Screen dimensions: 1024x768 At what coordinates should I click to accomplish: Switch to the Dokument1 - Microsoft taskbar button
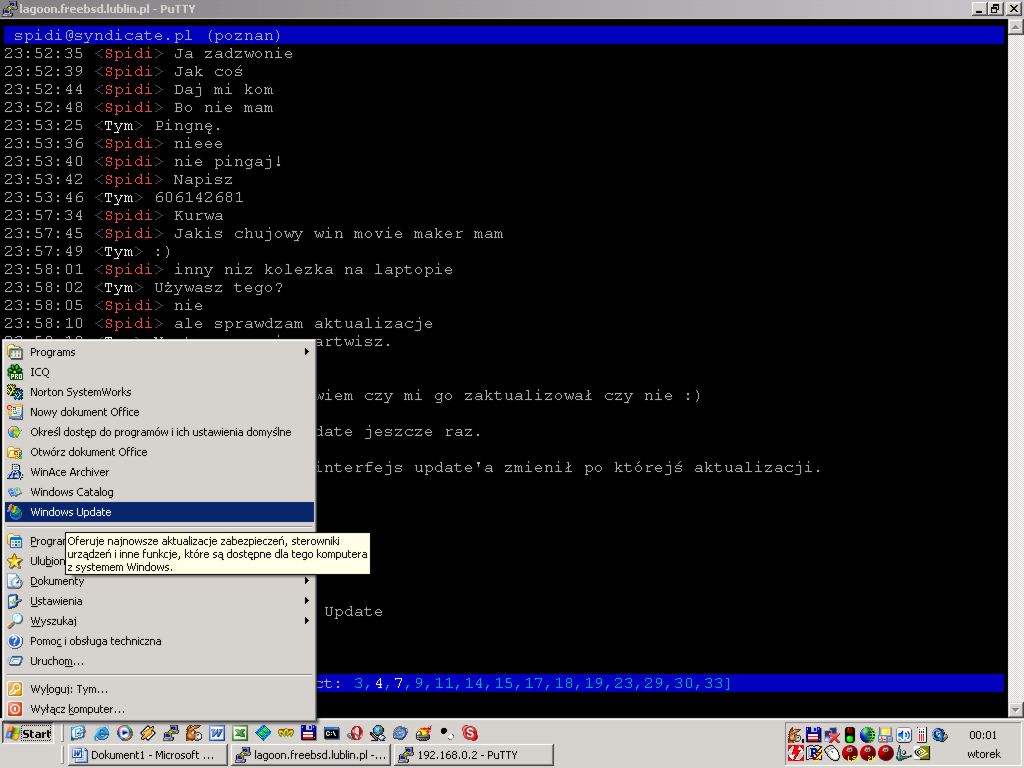click(148, 755)
